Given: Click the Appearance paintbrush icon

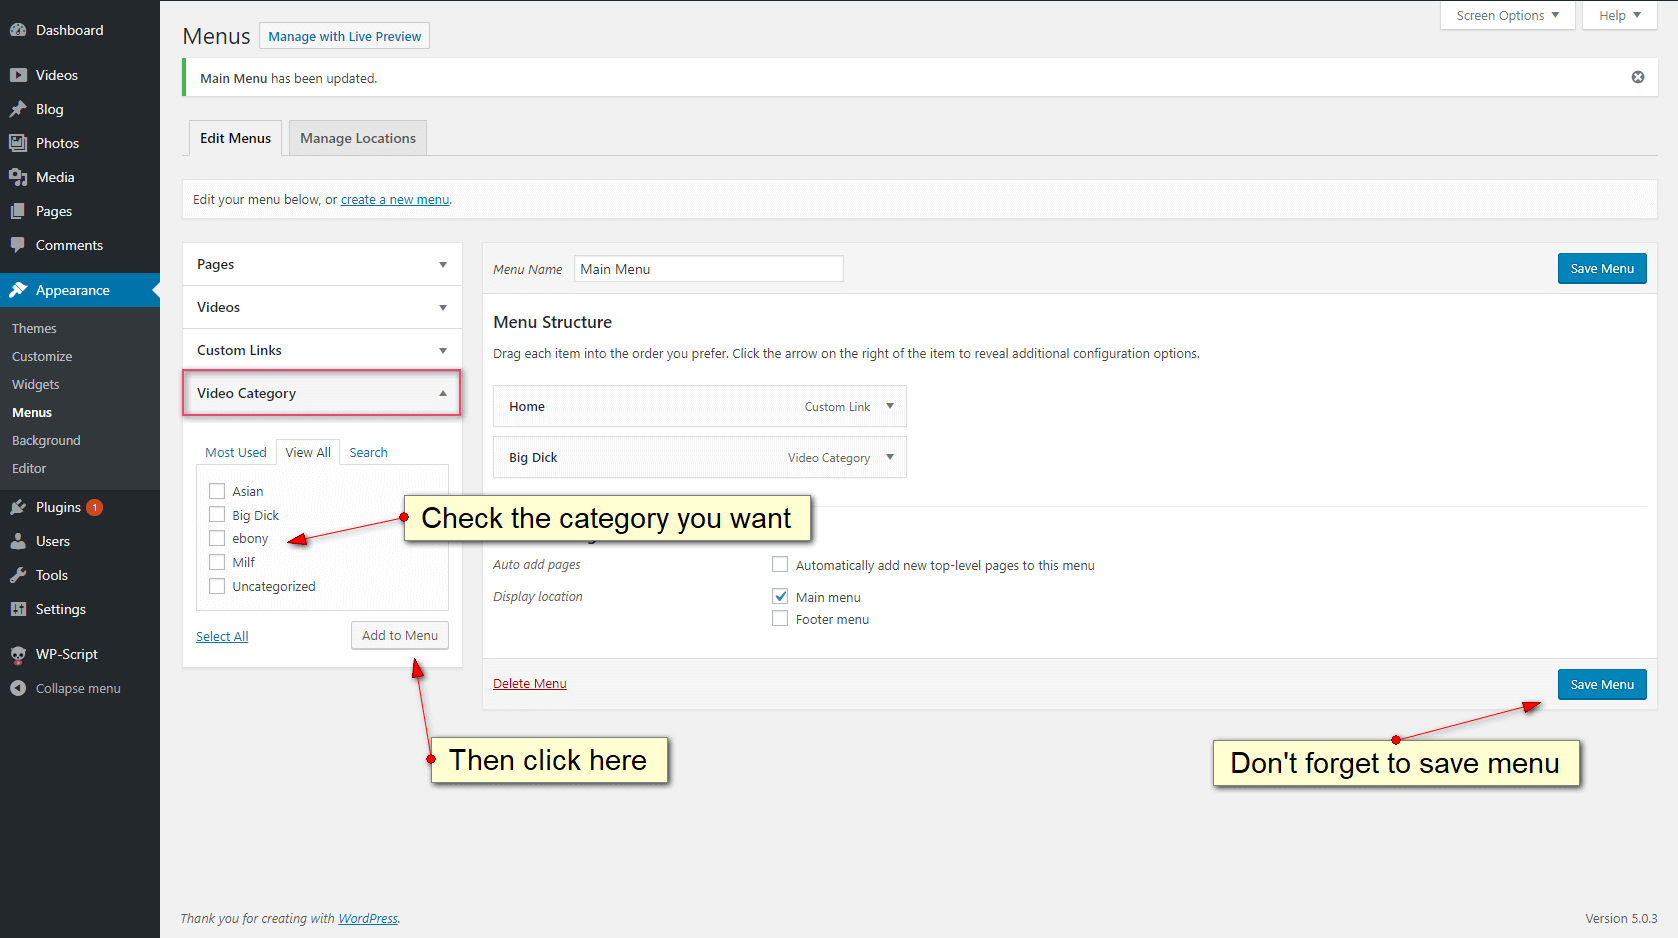Looking at the screenshot, I should click(18, 290).
